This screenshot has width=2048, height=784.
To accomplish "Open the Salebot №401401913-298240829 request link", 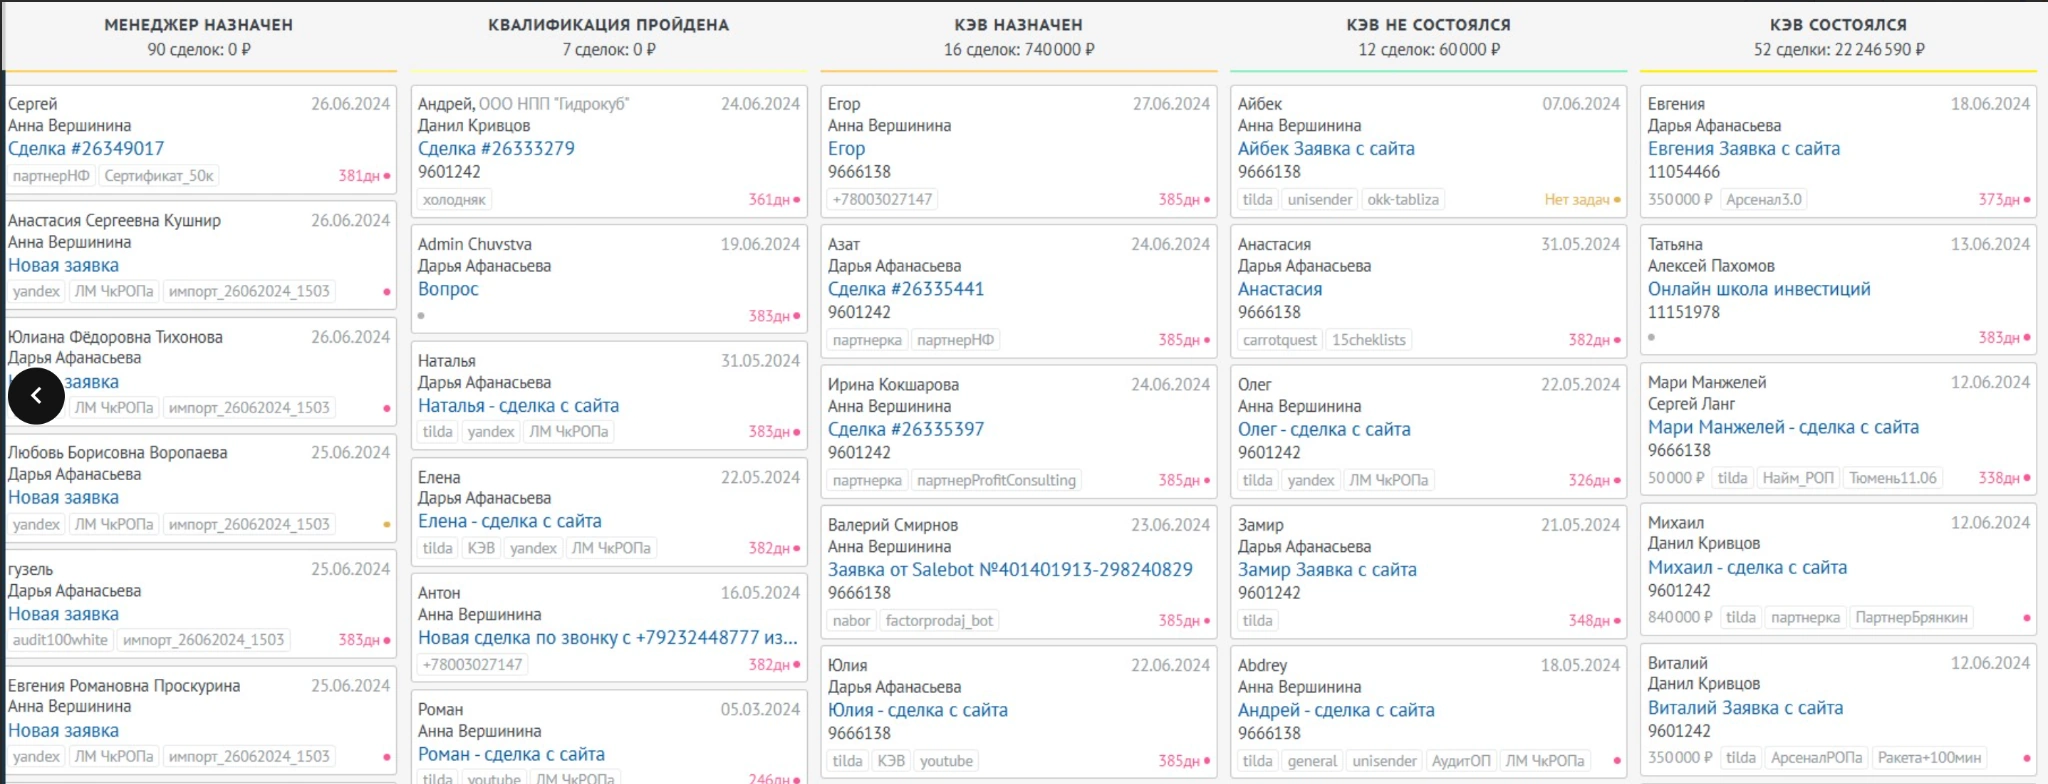I will pyautogui.click(x=1010, y=570).
